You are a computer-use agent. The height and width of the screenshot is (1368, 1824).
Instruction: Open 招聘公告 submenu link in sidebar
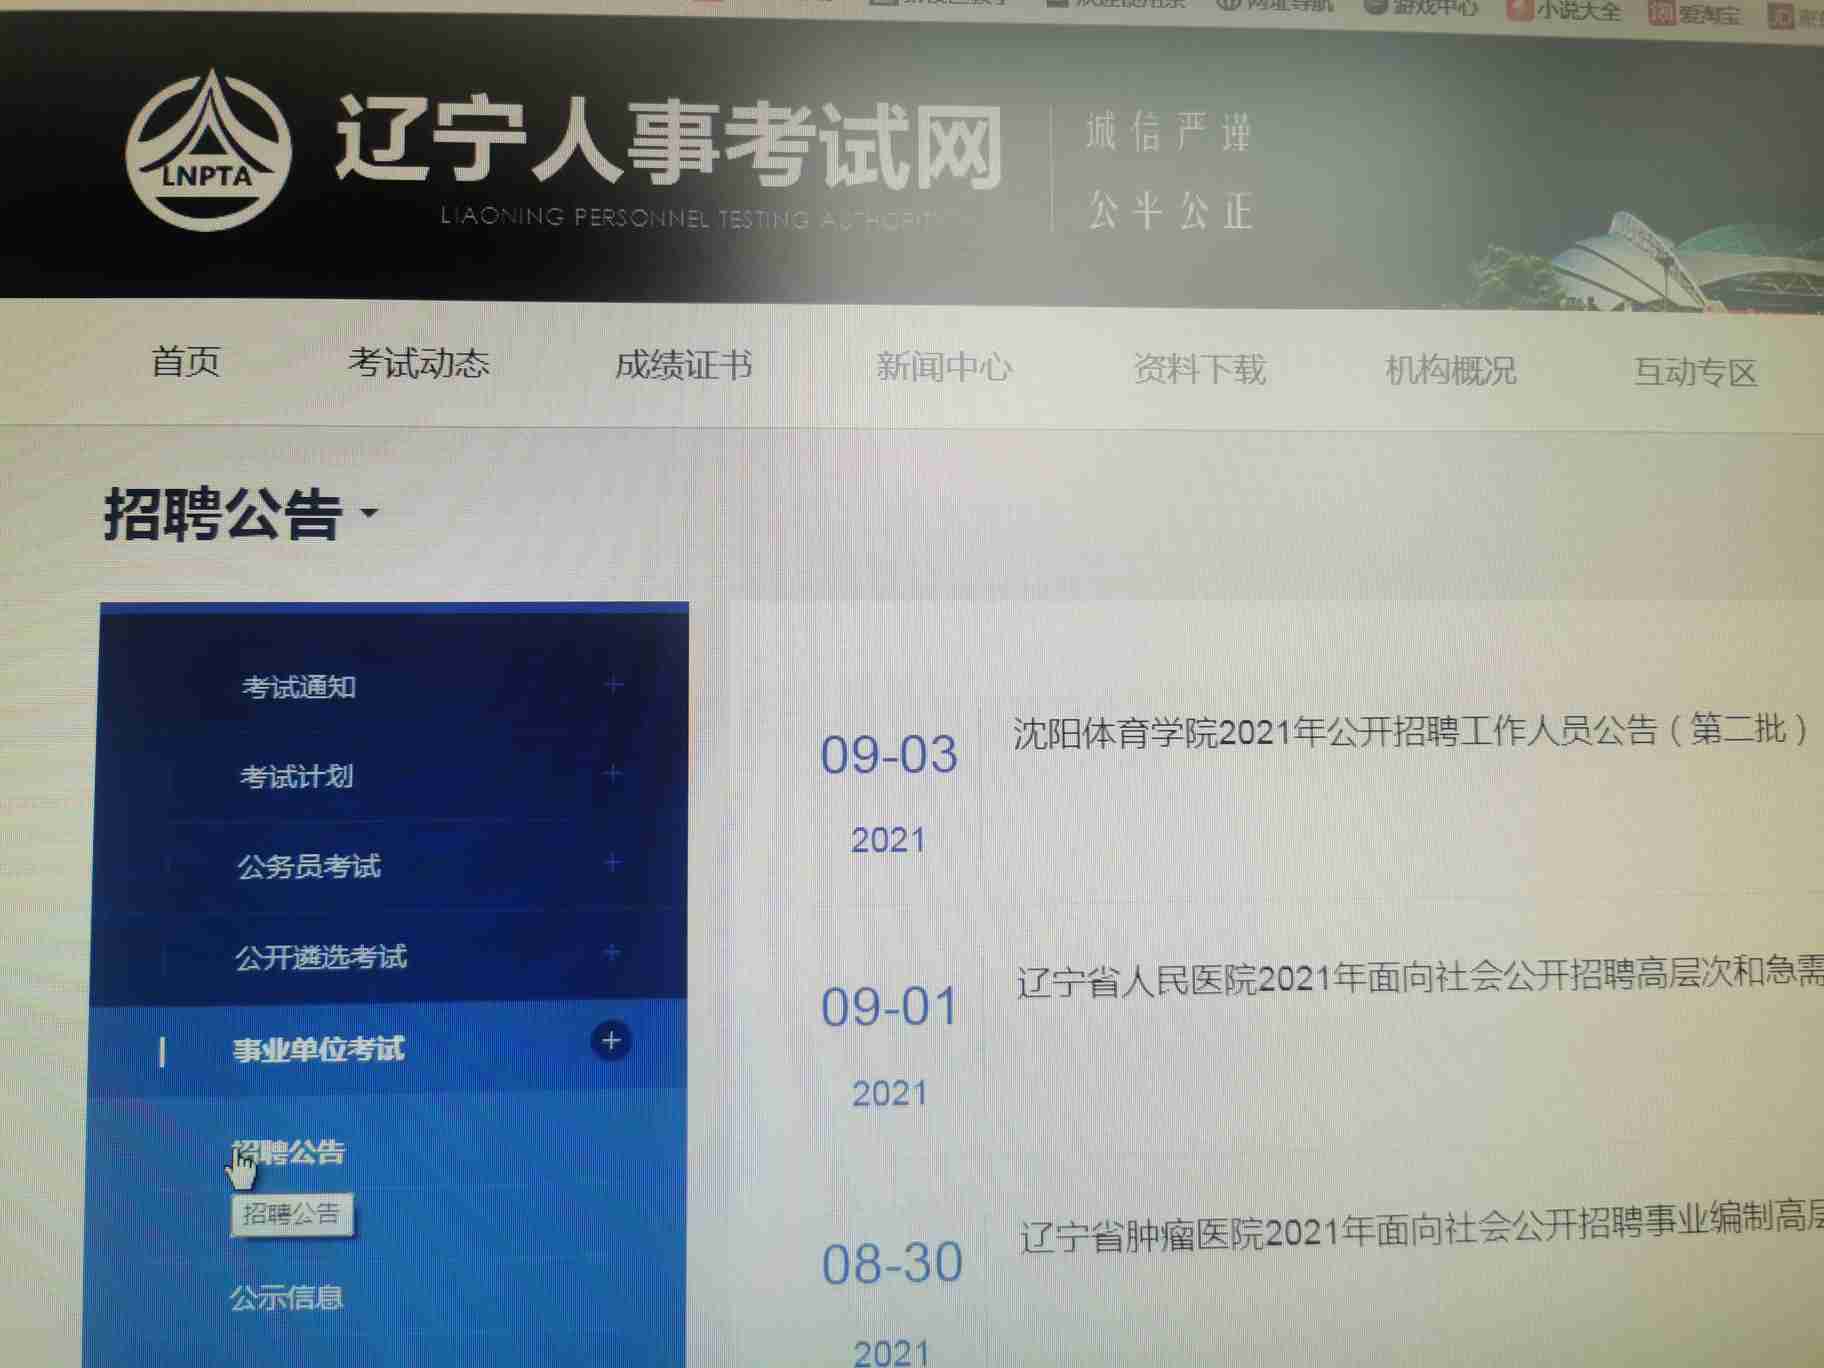[288, 1152]
